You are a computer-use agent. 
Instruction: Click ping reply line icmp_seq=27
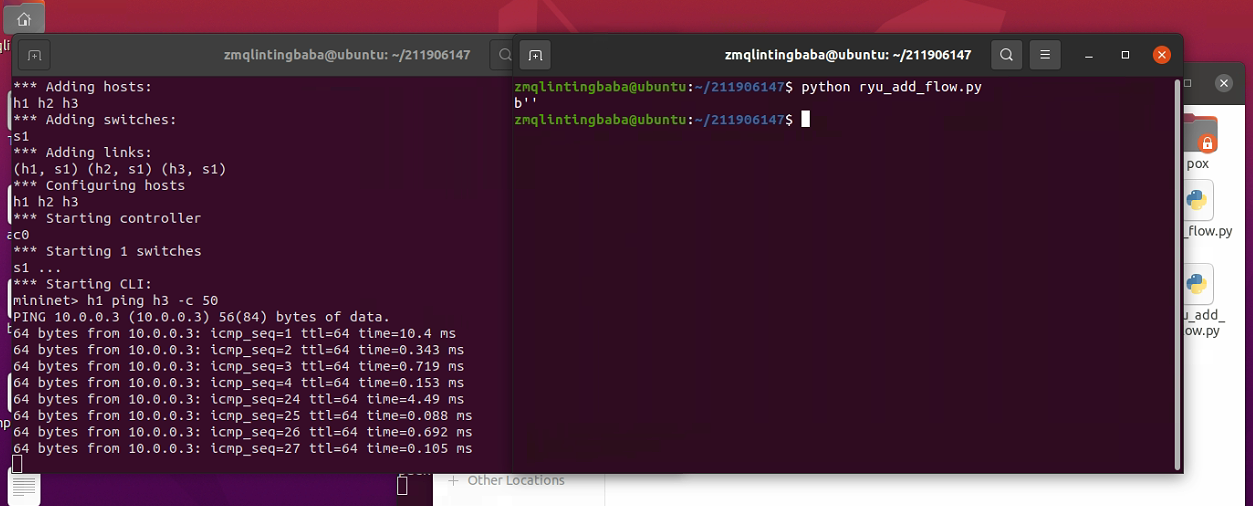click(x=242, y=448)
